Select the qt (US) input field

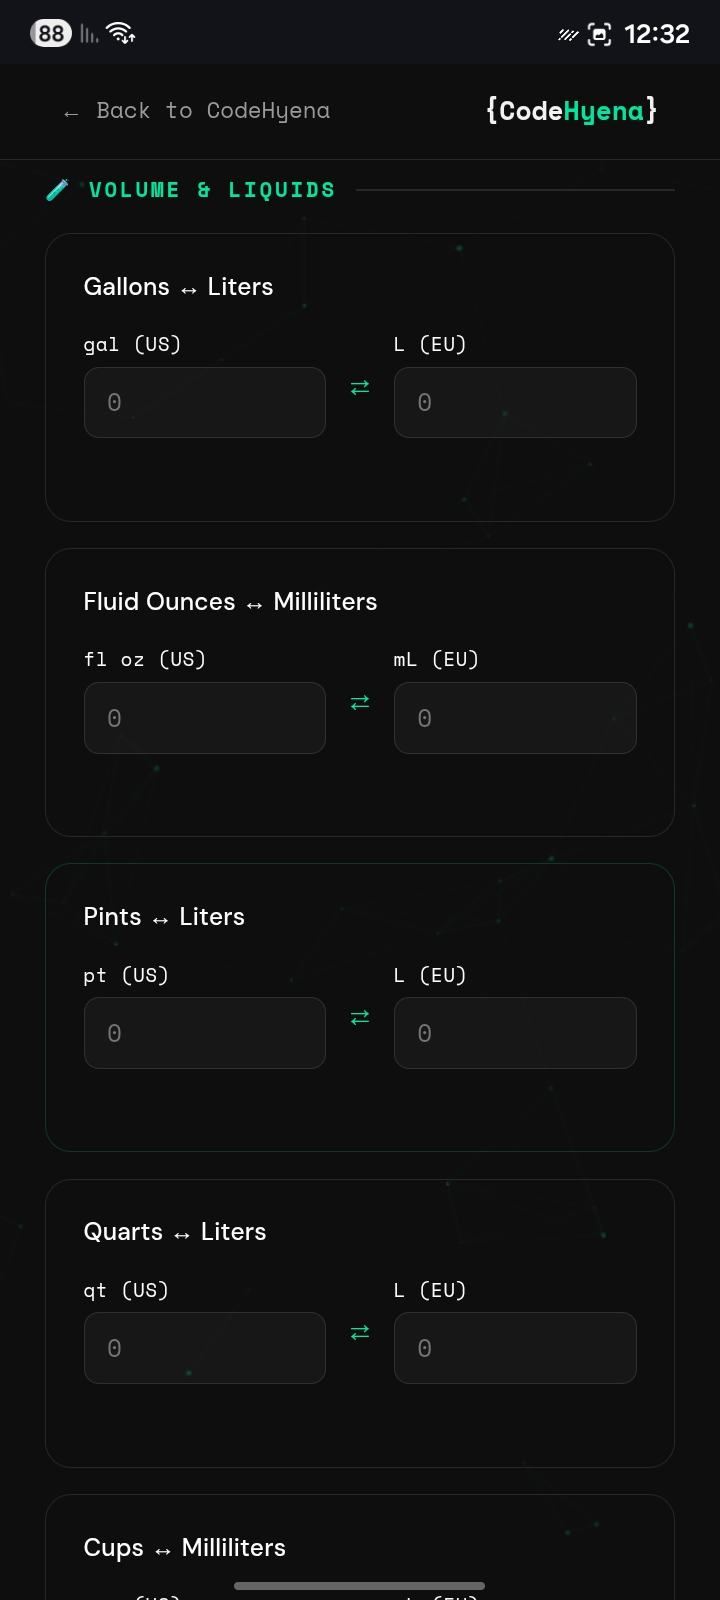(x=205, y=1348)
